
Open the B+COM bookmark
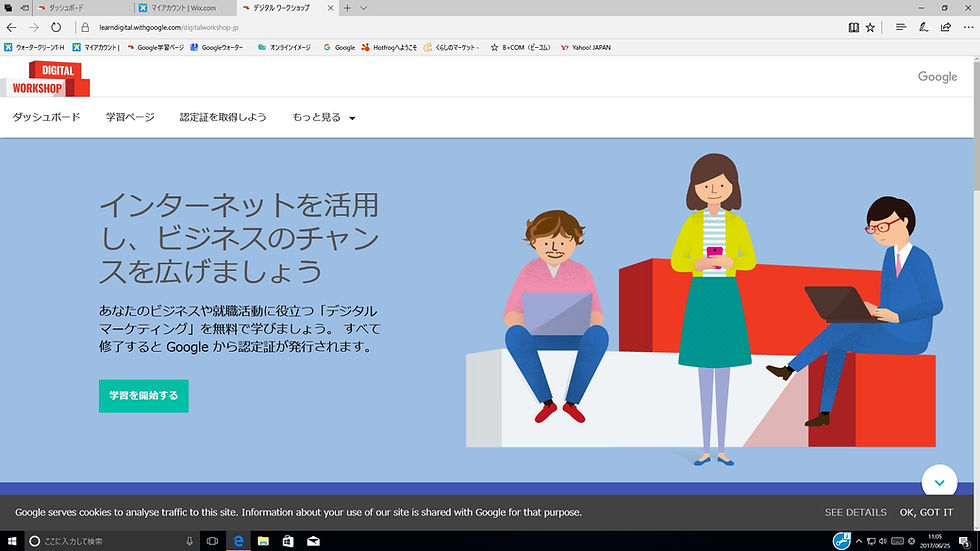tap(520, 47)
